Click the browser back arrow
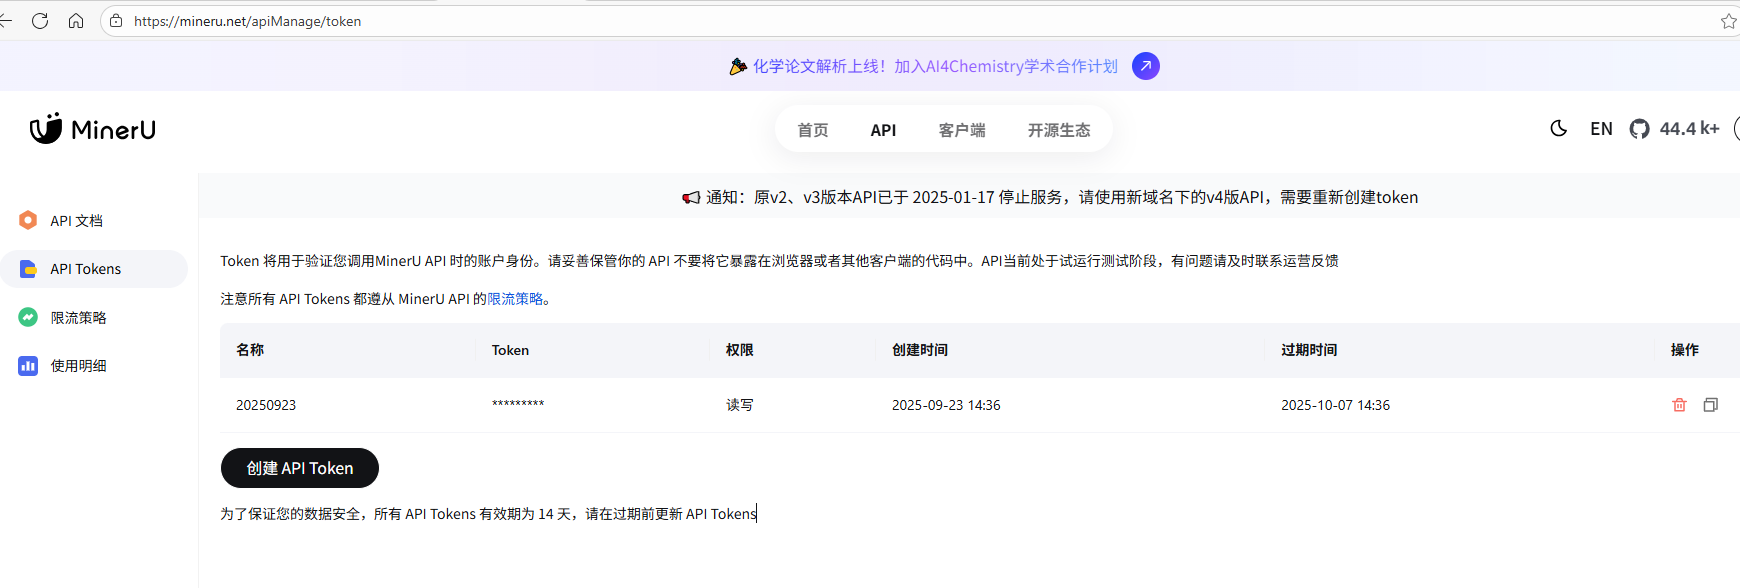This screenshot has height=588, width=1740. tap(5, 21)
